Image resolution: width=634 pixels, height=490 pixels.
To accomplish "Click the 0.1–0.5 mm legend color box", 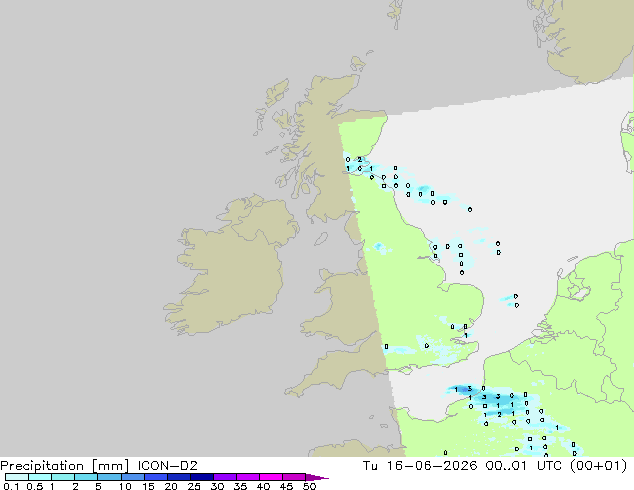I will click(x=17, y=477).
